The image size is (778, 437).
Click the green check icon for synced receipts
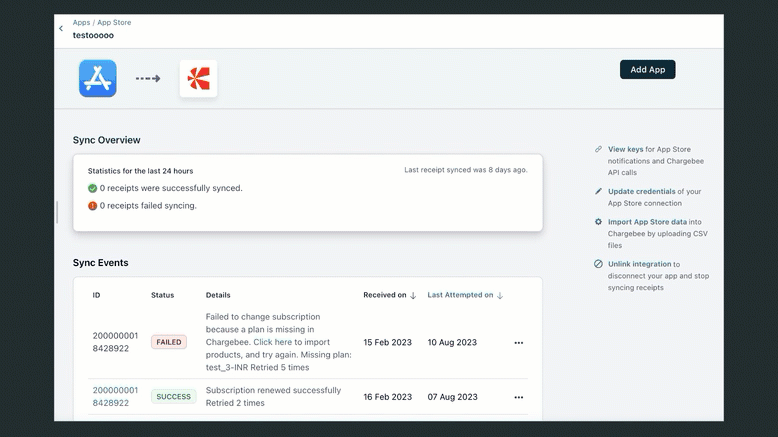pos(92,188)
